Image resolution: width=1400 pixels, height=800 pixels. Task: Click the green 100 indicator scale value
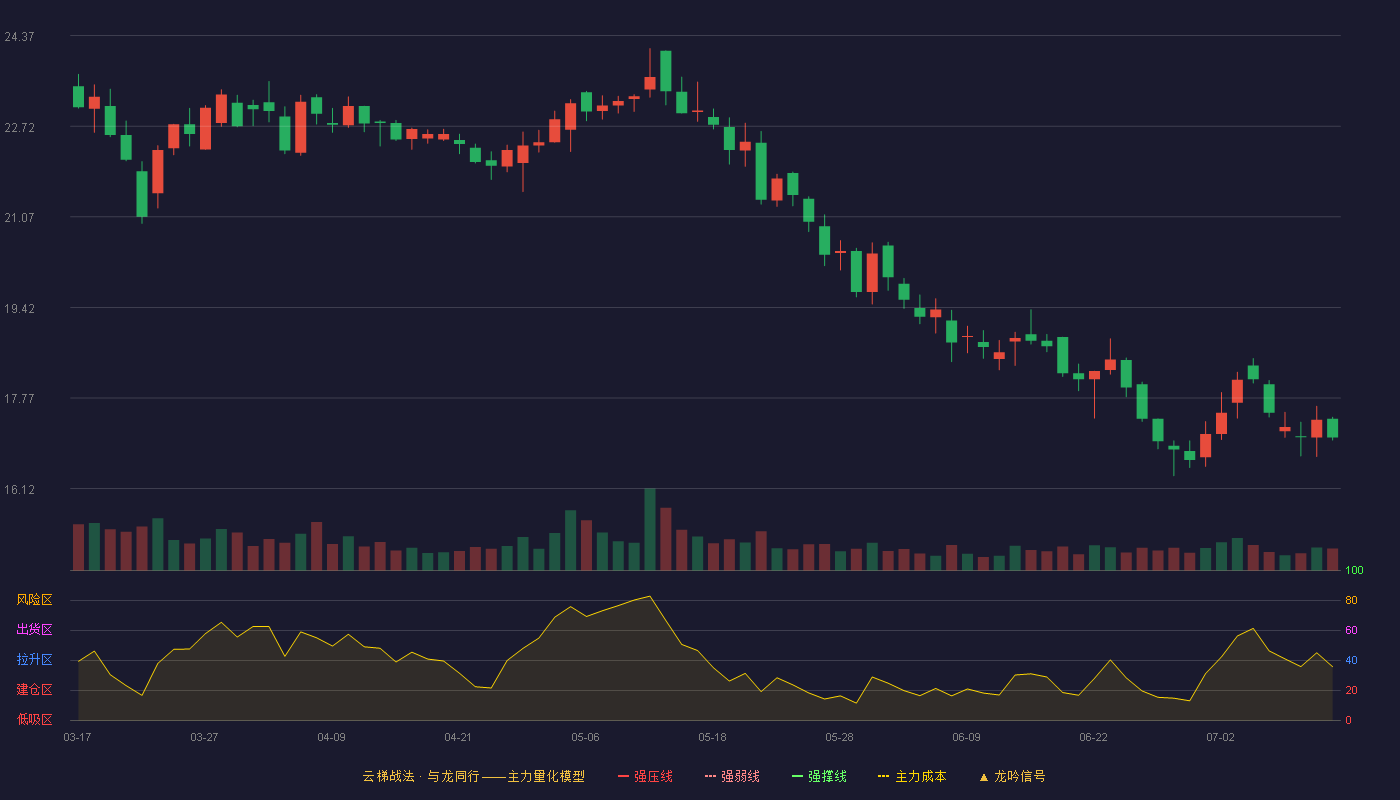point(1355,571)
